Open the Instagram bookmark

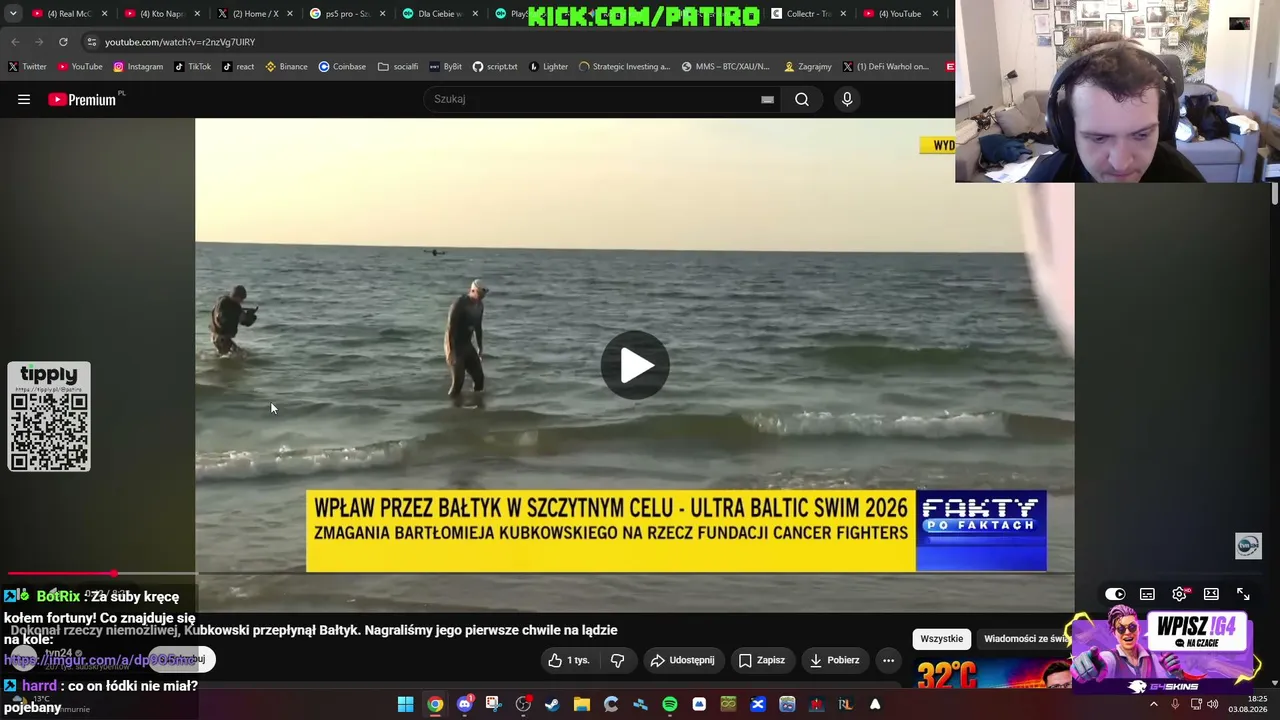(x=138, y=67)
